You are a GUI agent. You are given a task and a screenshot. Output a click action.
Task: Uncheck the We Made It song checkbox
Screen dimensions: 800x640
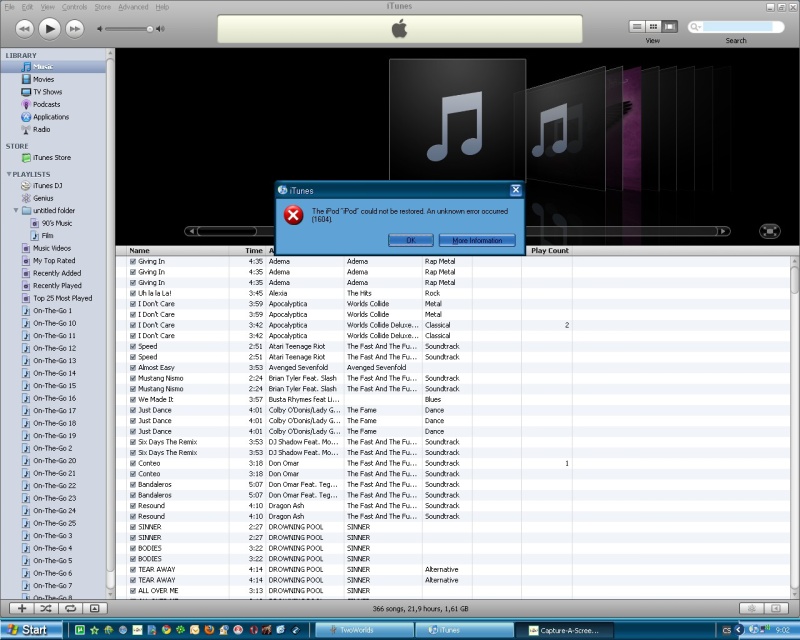133,399
